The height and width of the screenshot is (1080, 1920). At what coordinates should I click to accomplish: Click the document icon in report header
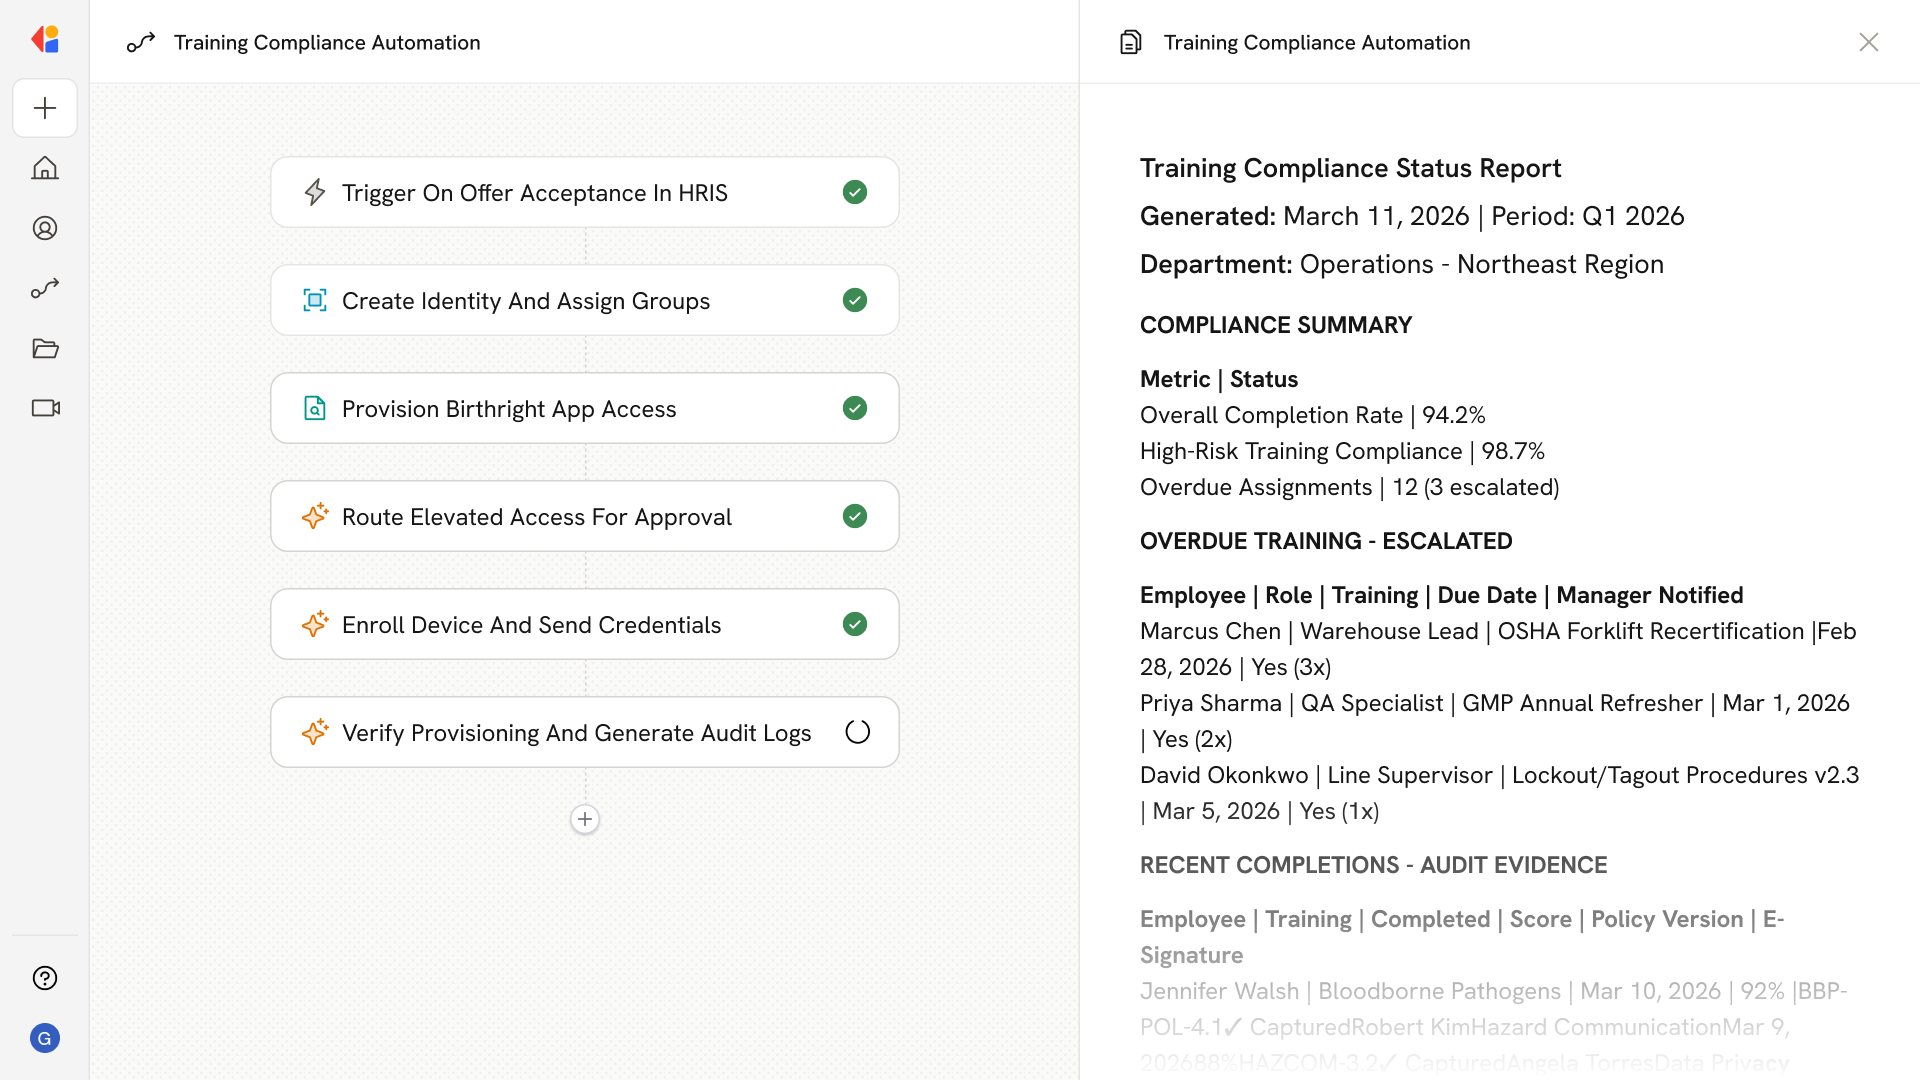coord(1130,42)
